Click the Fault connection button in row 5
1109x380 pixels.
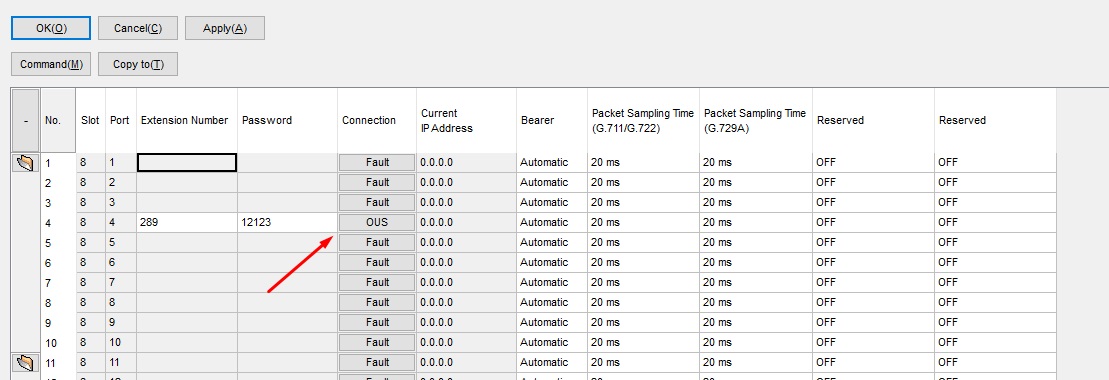(x=377, y=242)
